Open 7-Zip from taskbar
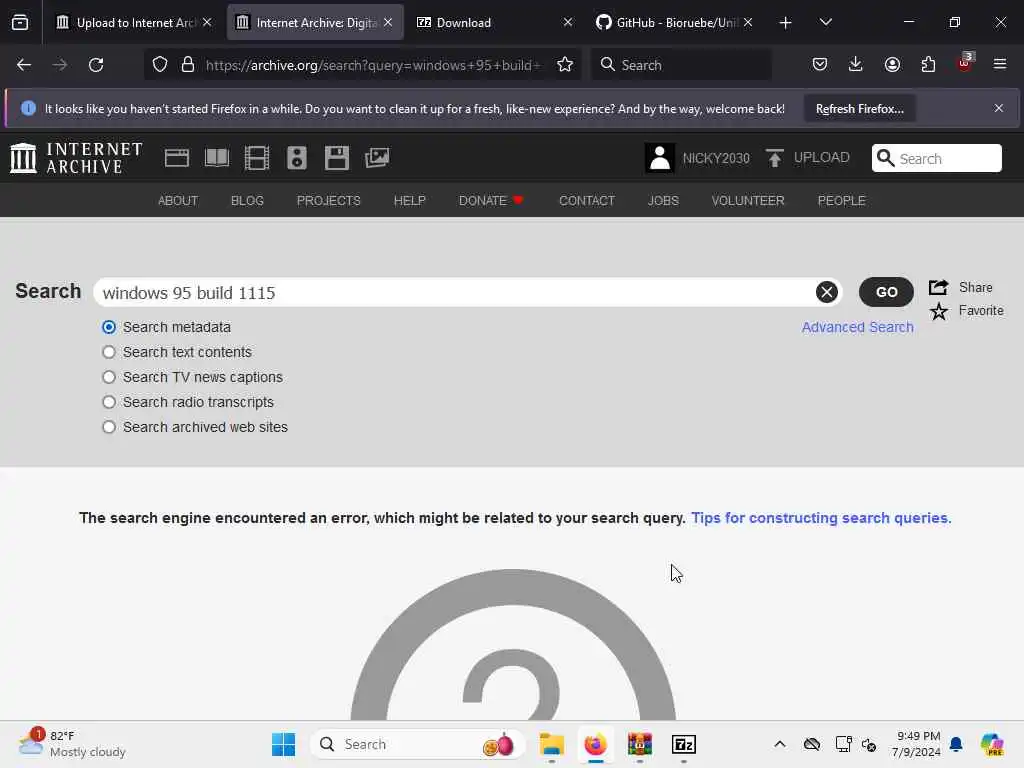 tap(684, 744)
